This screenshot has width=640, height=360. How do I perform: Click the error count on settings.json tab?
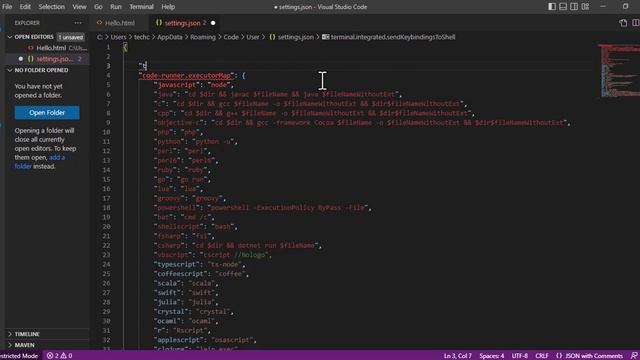(x=204, y=23)
